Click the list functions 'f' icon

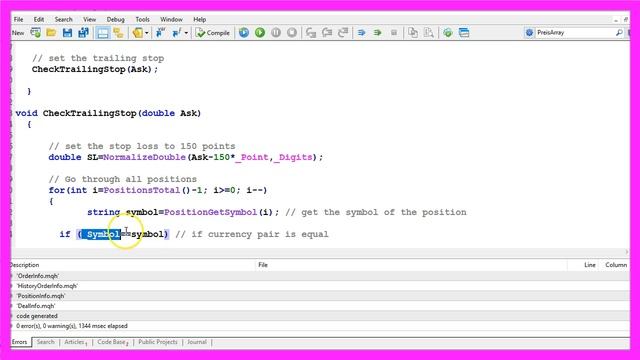[x=176, y=33]
